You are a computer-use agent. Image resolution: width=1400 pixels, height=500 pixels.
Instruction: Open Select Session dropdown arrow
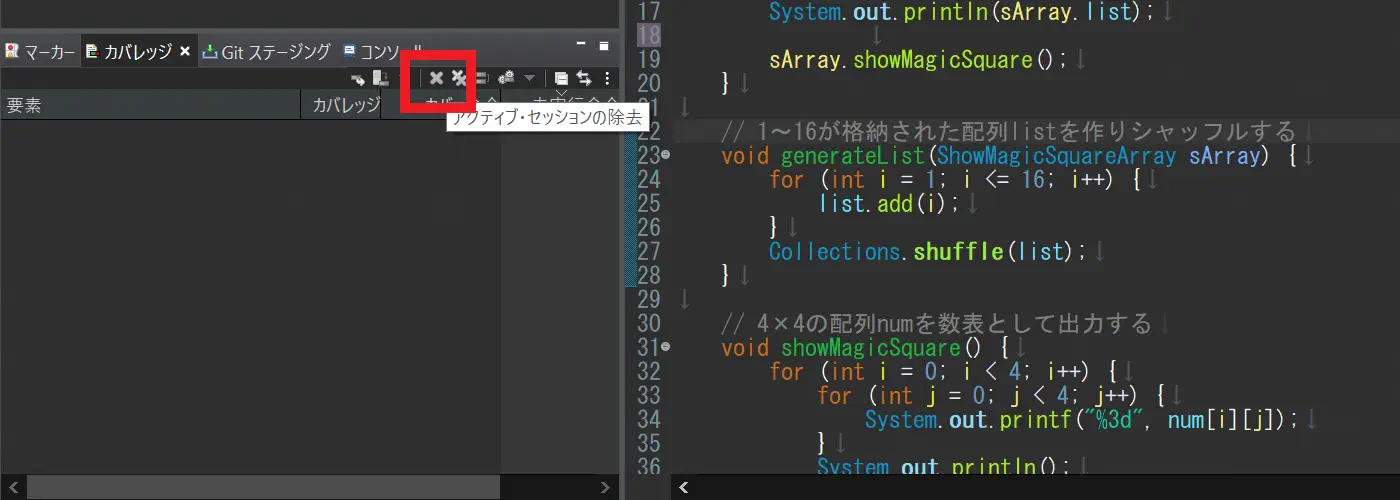tap(529, 78)
